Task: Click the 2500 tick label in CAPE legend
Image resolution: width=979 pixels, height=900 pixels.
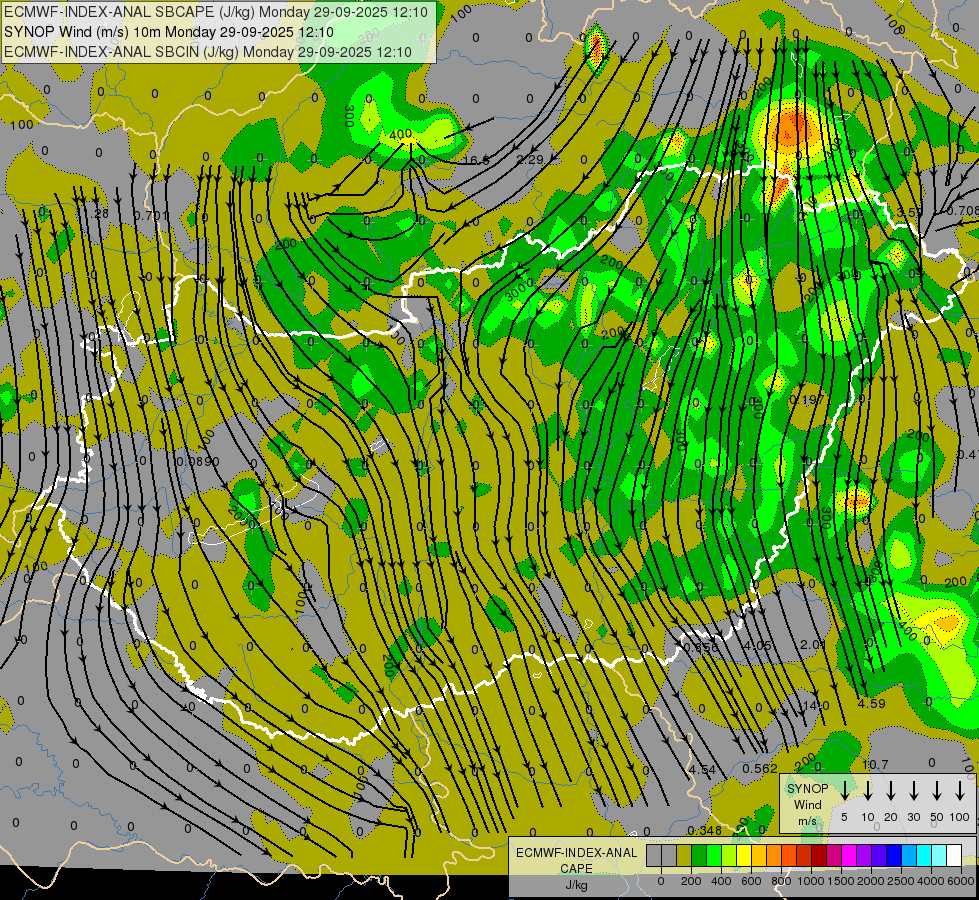Action: click(x=901, y=881)
